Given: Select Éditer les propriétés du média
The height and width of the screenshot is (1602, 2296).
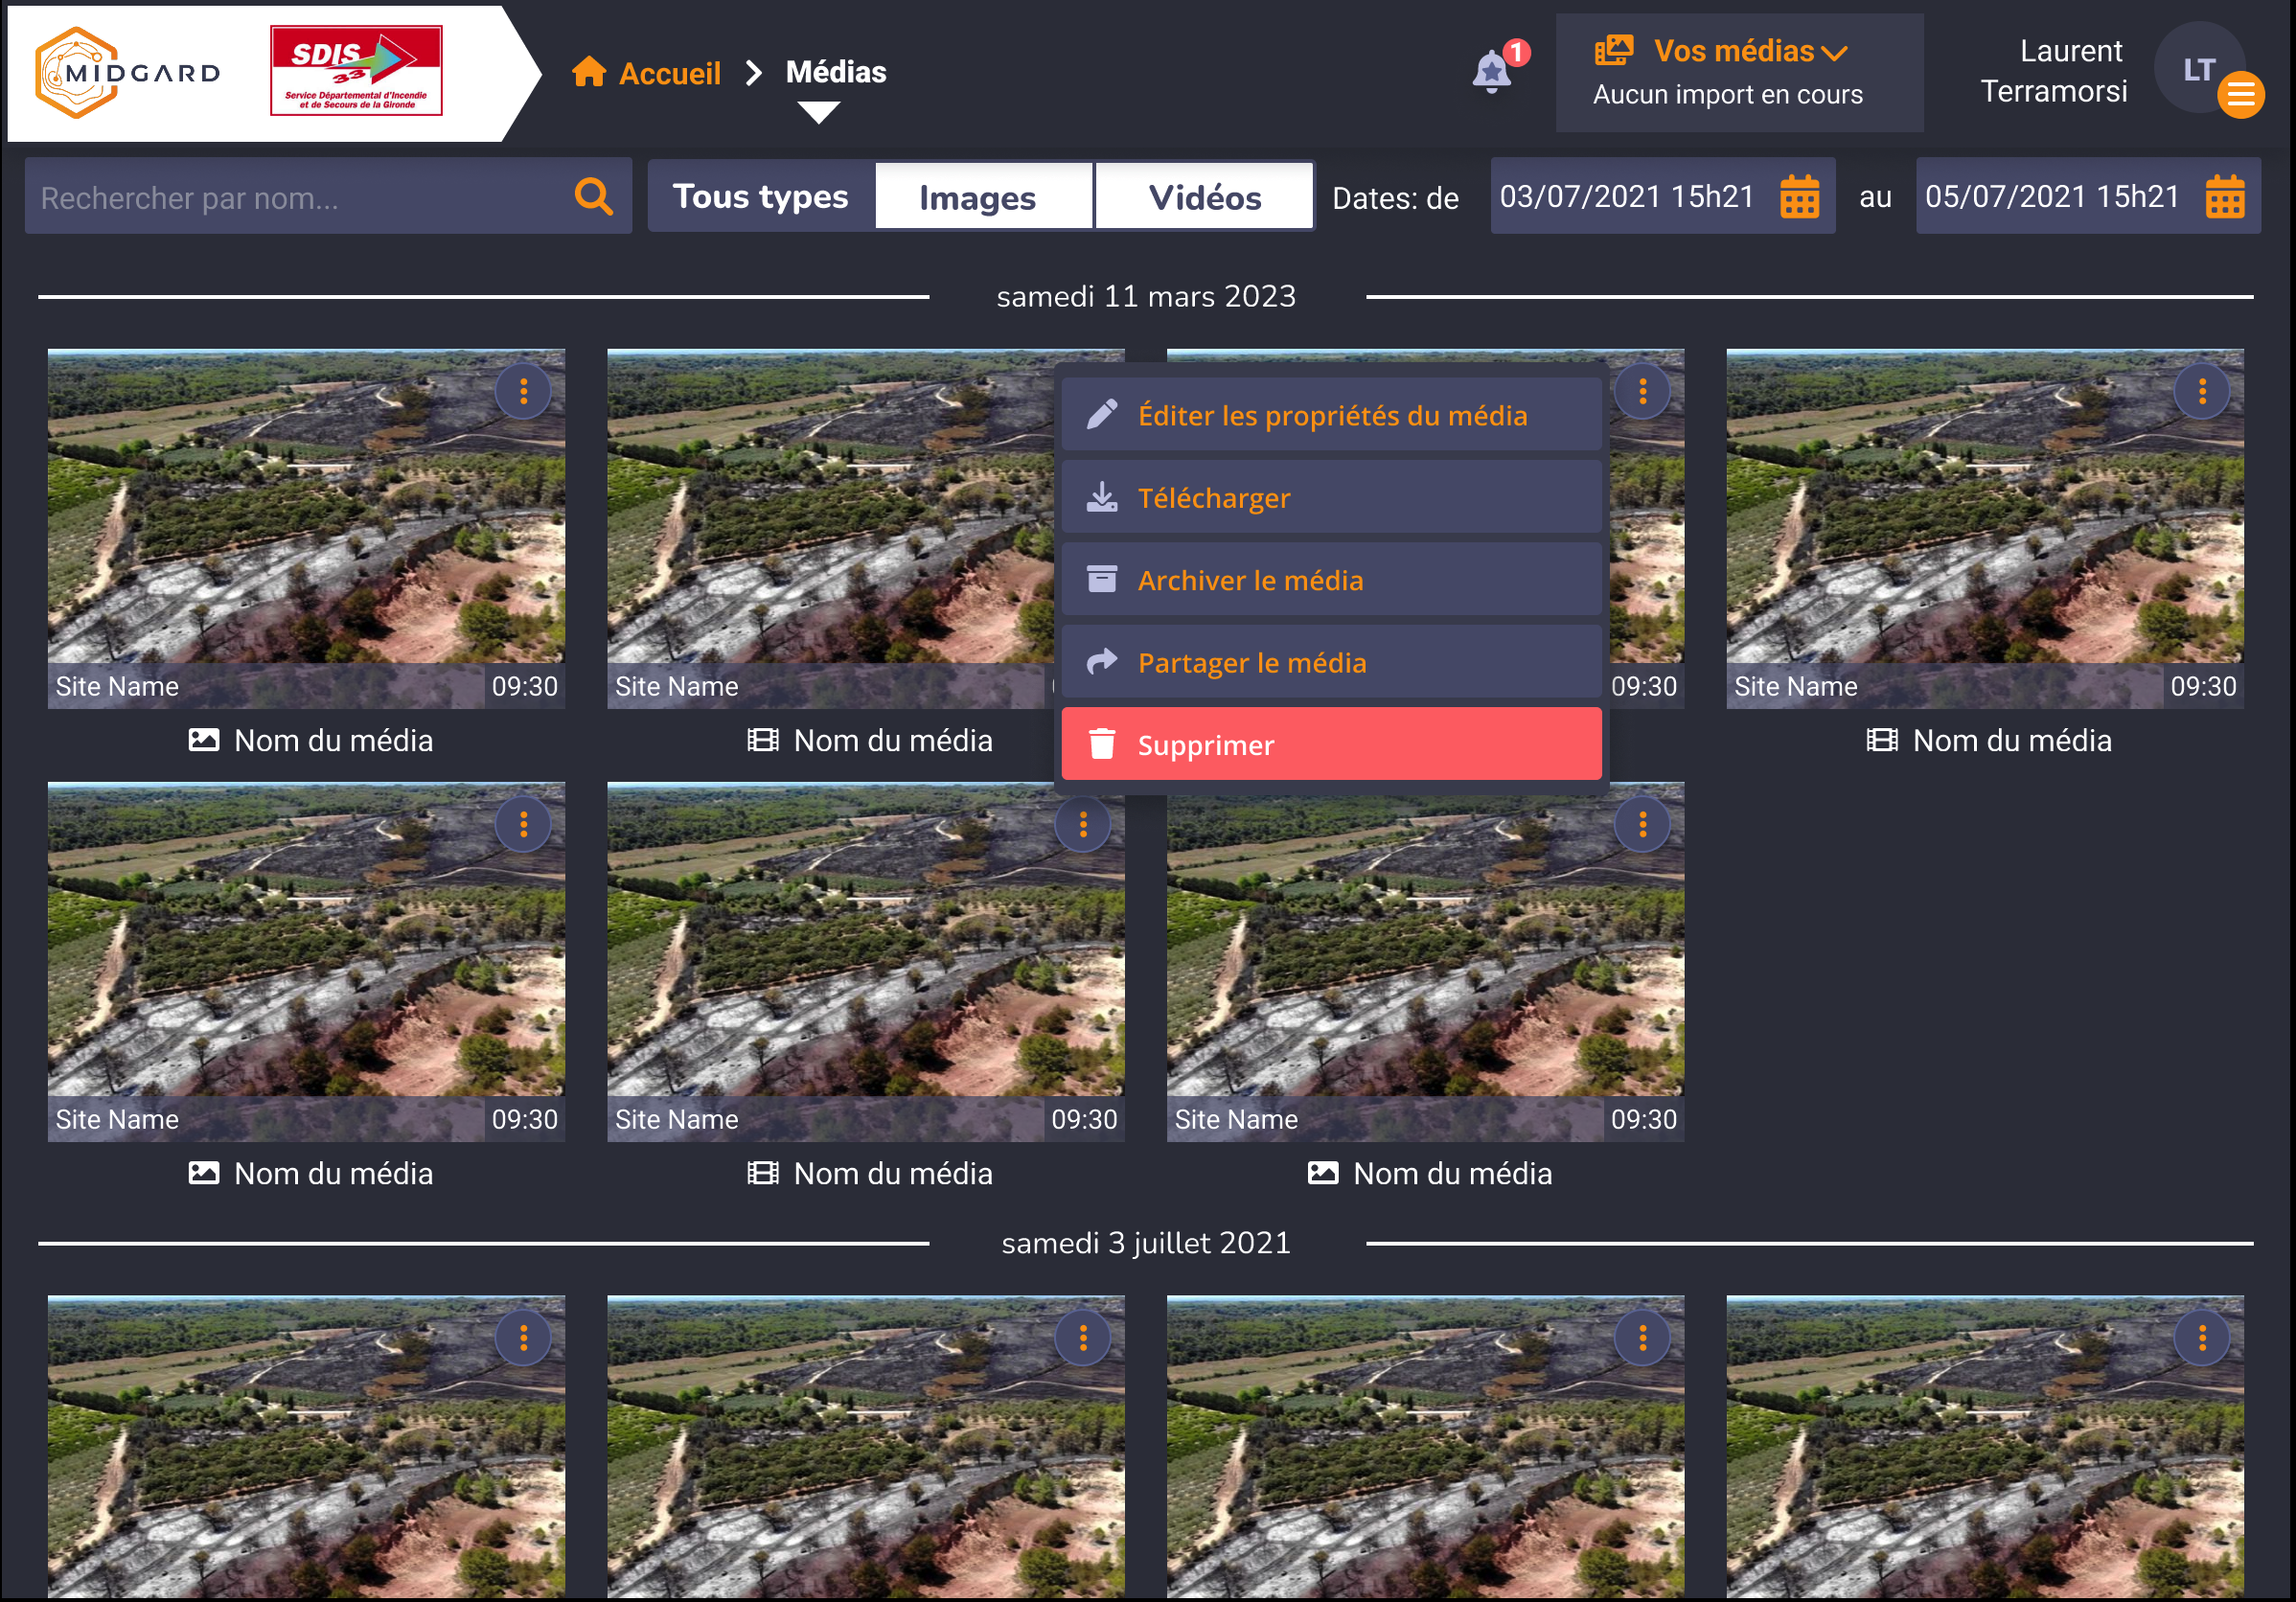Looking at the screenshot, I should 1331,415.
